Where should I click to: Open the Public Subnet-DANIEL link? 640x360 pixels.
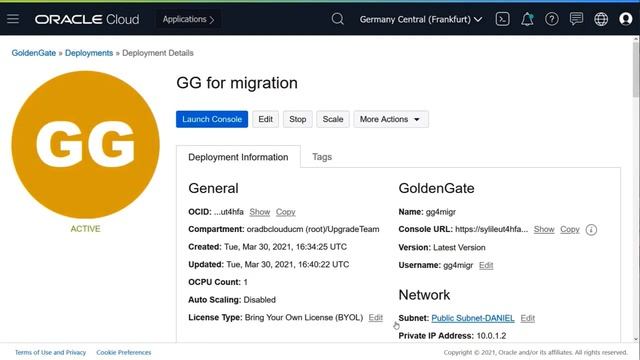pyautogui.click(x=473, y=318)
